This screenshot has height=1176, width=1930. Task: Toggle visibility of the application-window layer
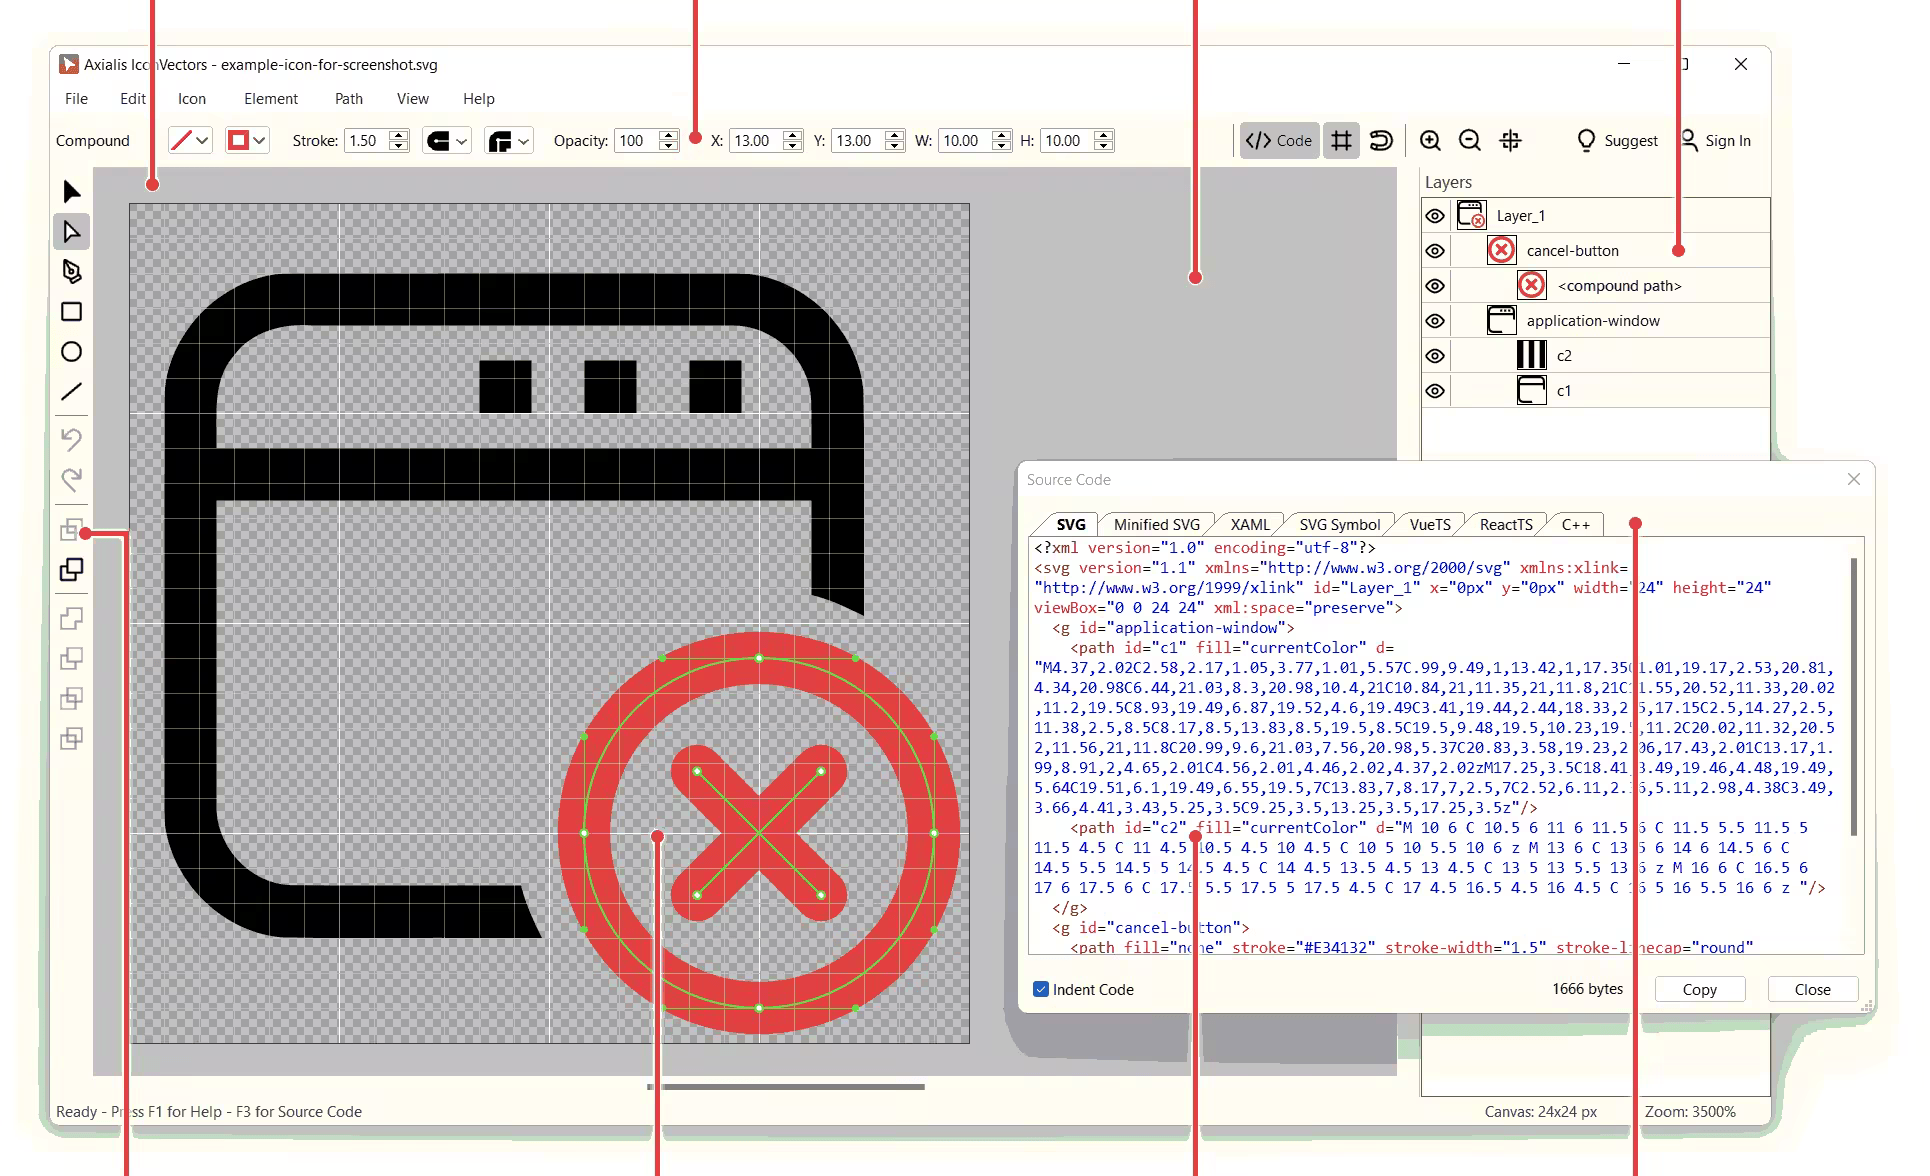coord(1435,320)
